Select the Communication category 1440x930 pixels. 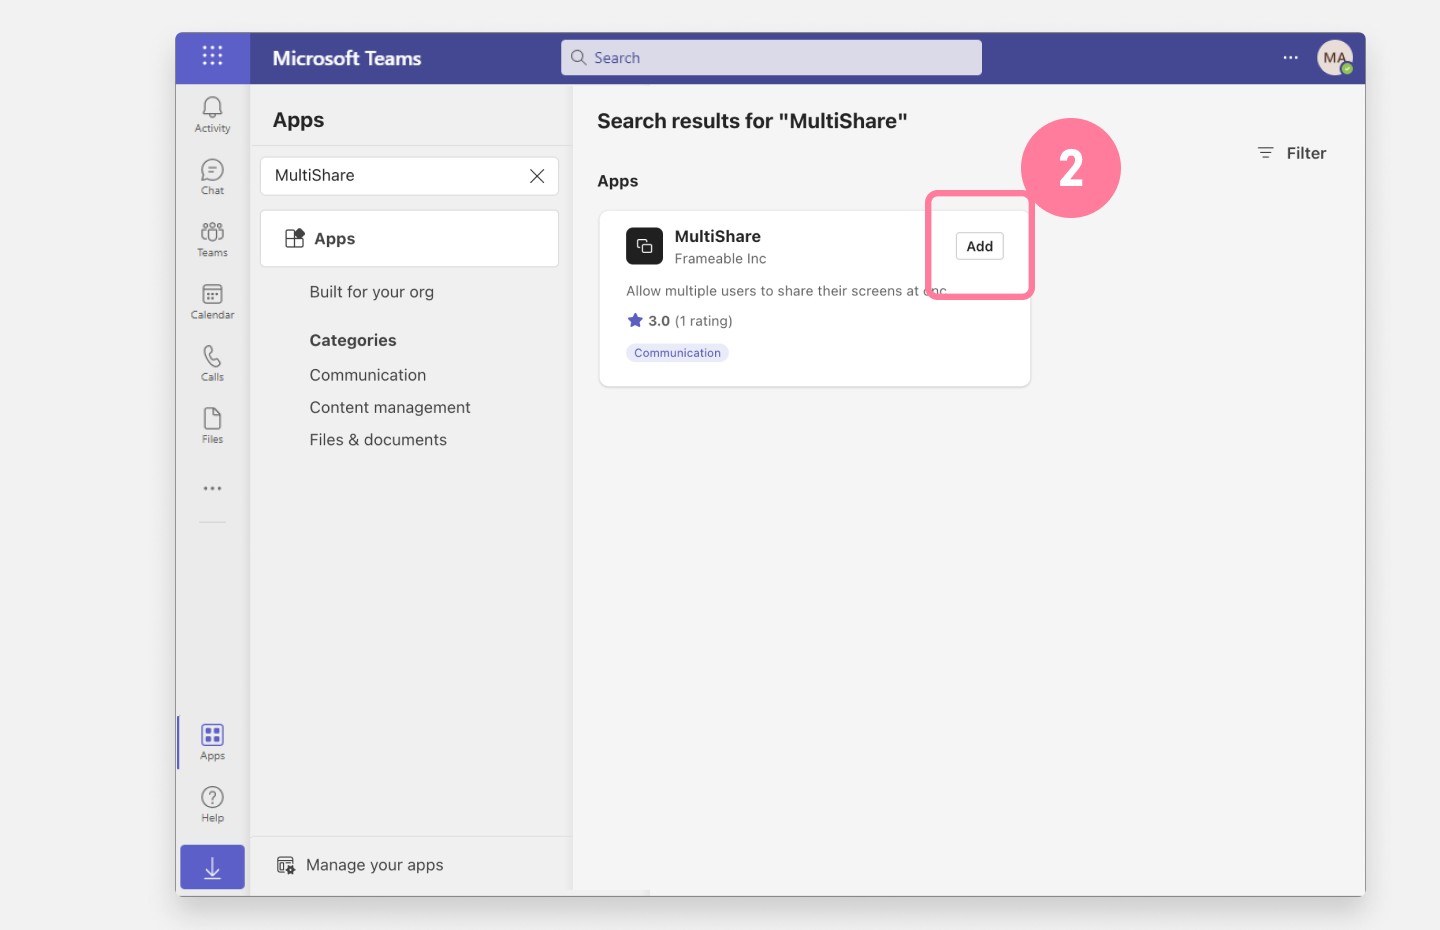point(367,375)
